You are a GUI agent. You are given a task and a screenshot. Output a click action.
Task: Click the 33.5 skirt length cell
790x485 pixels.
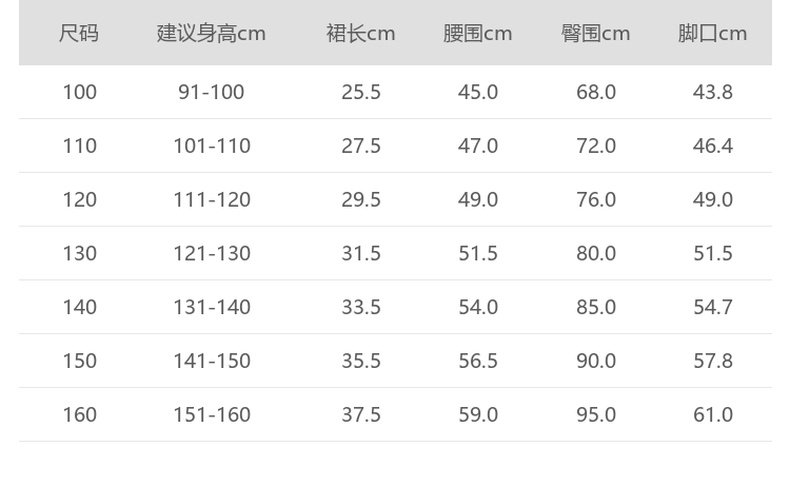[x=361, y=307]
